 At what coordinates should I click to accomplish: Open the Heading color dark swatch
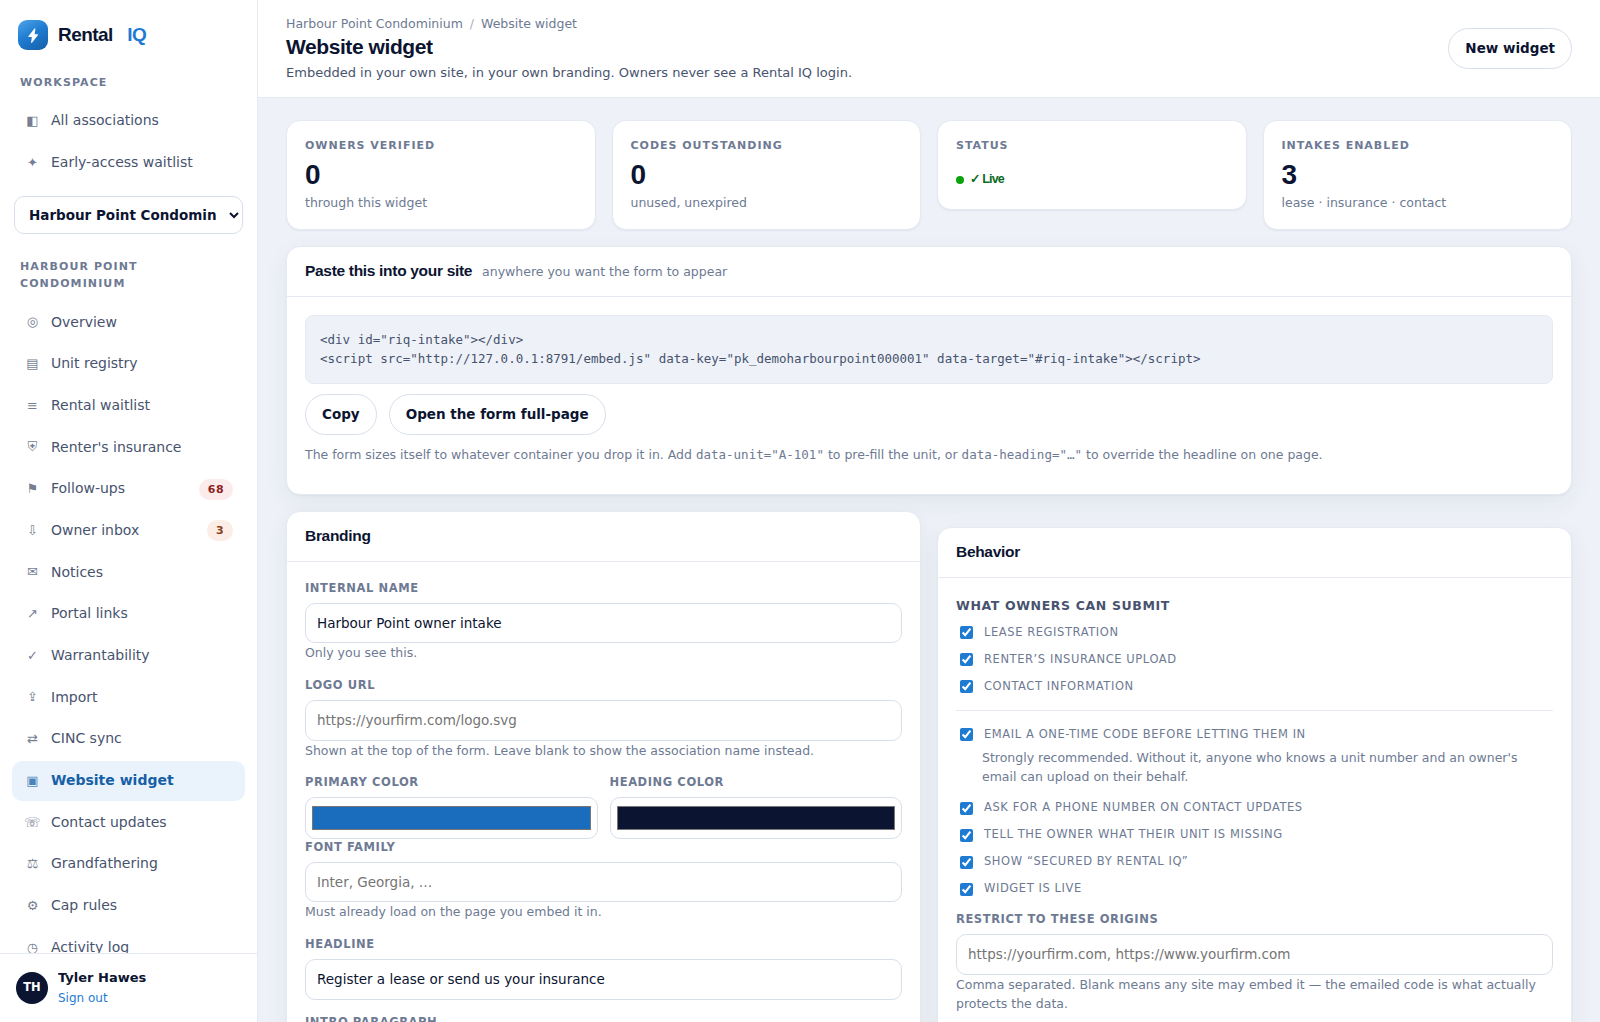[756, 818]
